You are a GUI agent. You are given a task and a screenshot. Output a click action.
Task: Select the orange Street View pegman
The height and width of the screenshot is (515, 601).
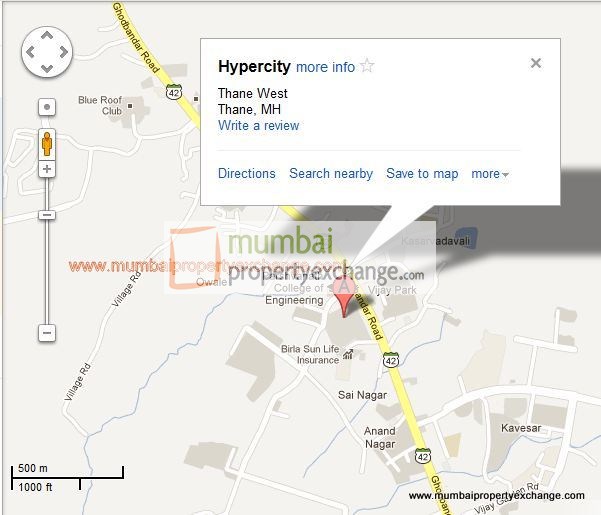(x=47, y=144)
